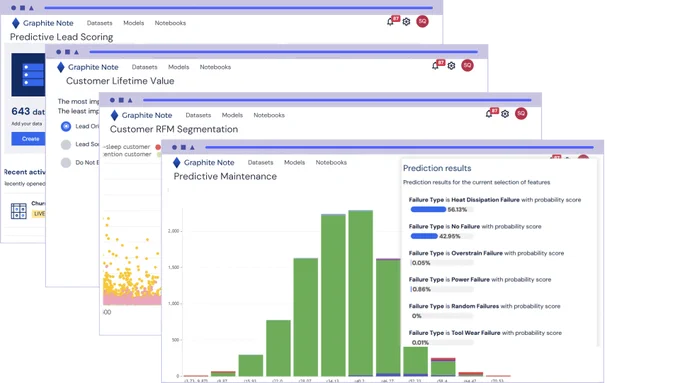Open notifications bell in Customer RFM Segmentation window
Viewport: 680px width, 383px height.
(489, 114)
